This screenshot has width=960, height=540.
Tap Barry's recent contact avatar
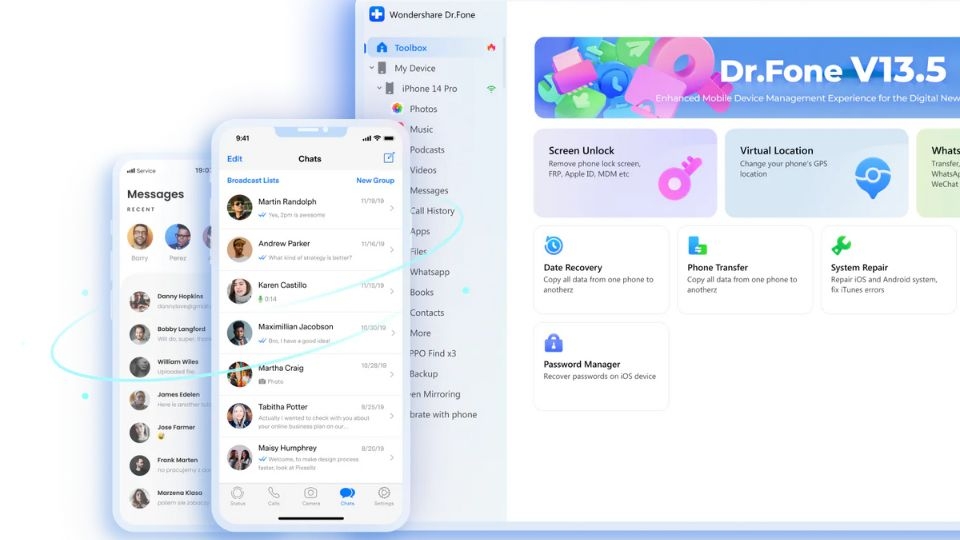(x=140, y=236)
